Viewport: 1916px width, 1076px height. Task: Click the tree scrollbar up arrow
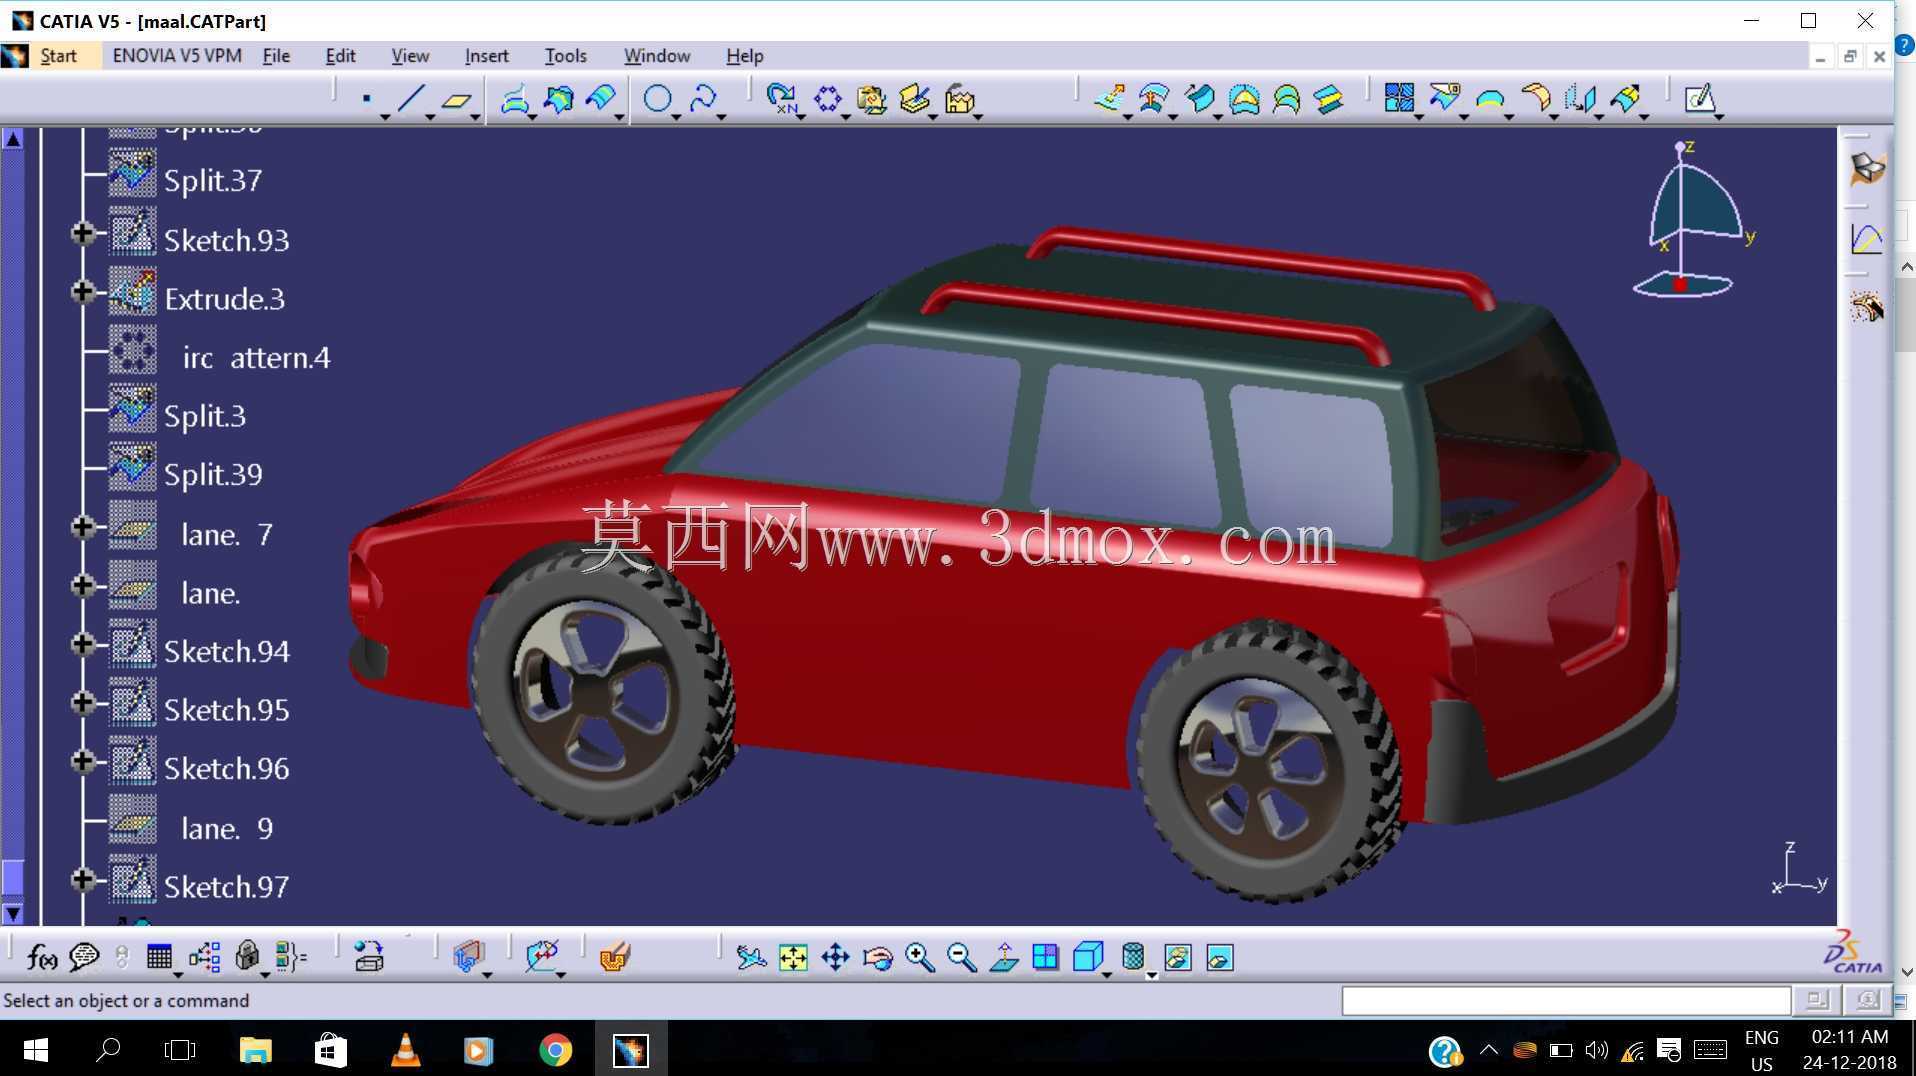13,139
